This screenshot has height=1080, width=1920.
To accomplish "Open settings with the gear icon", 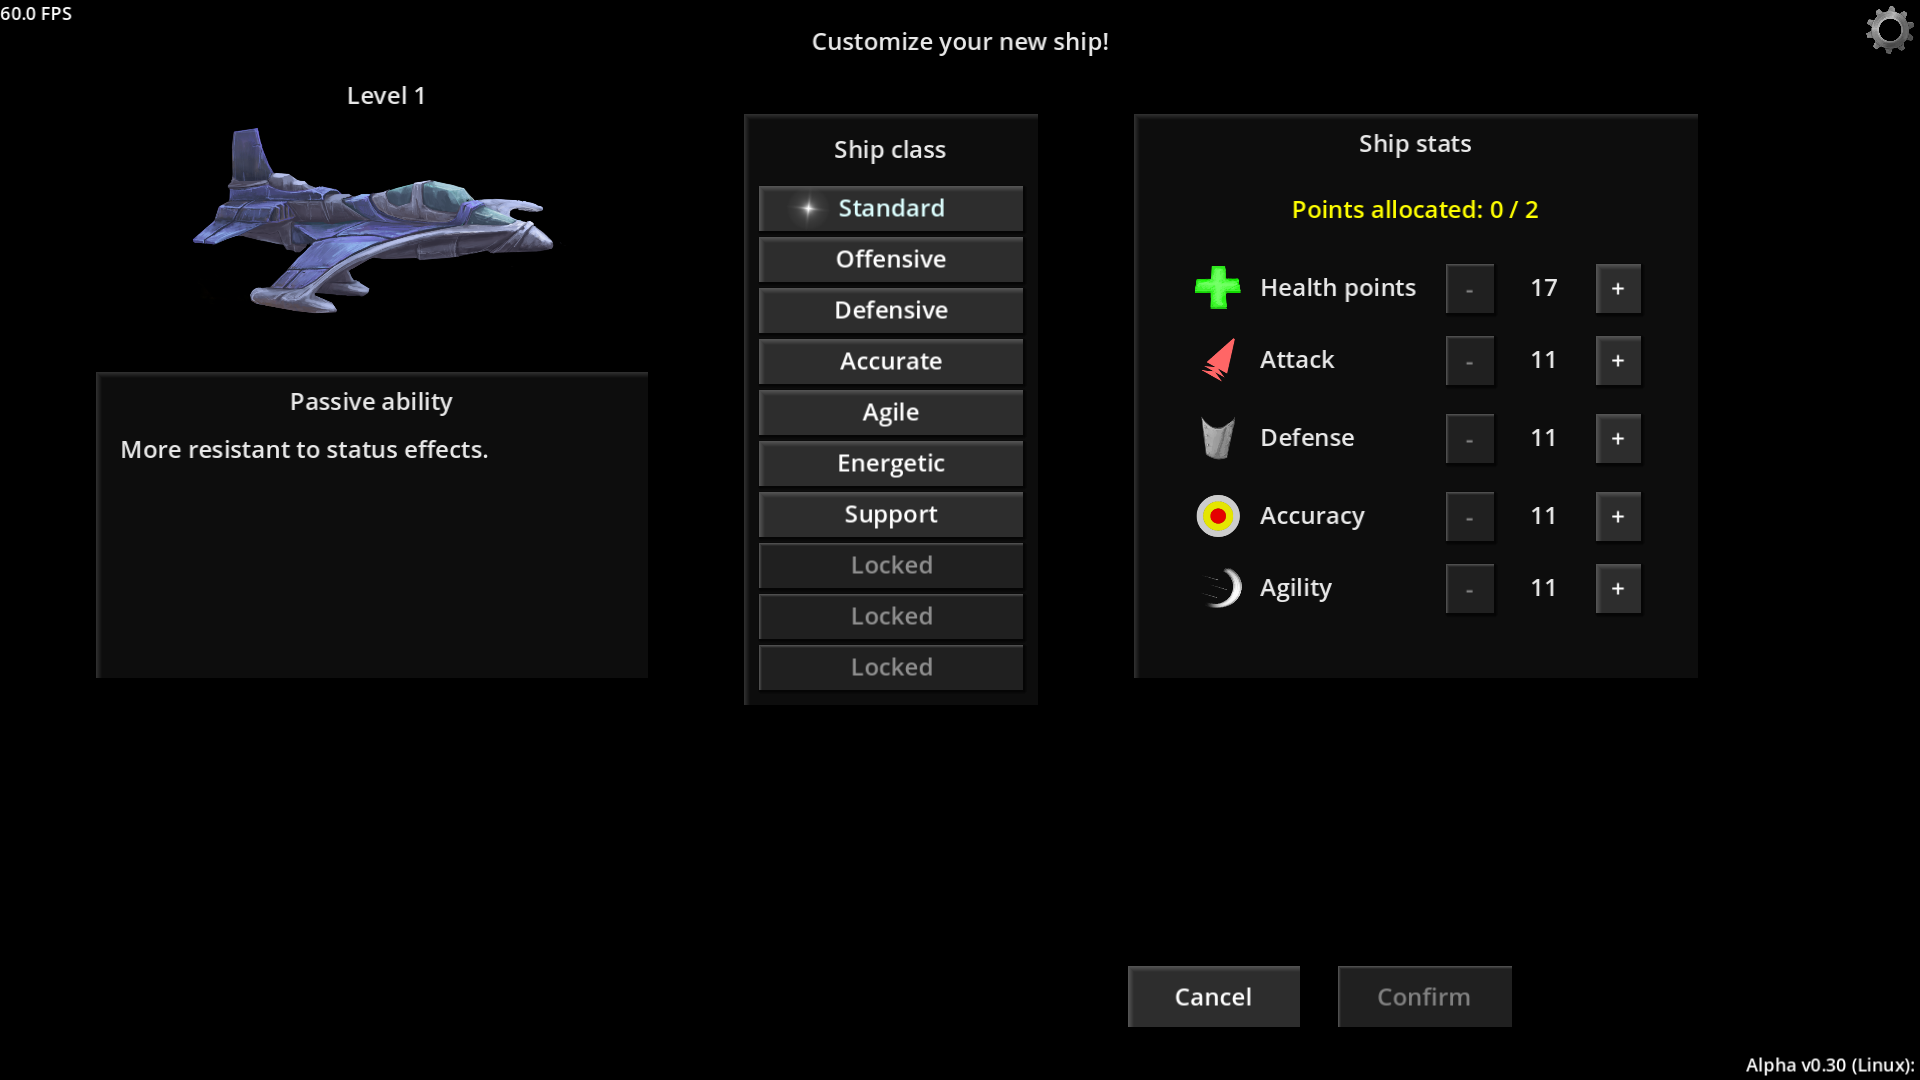I will 1889,30.
